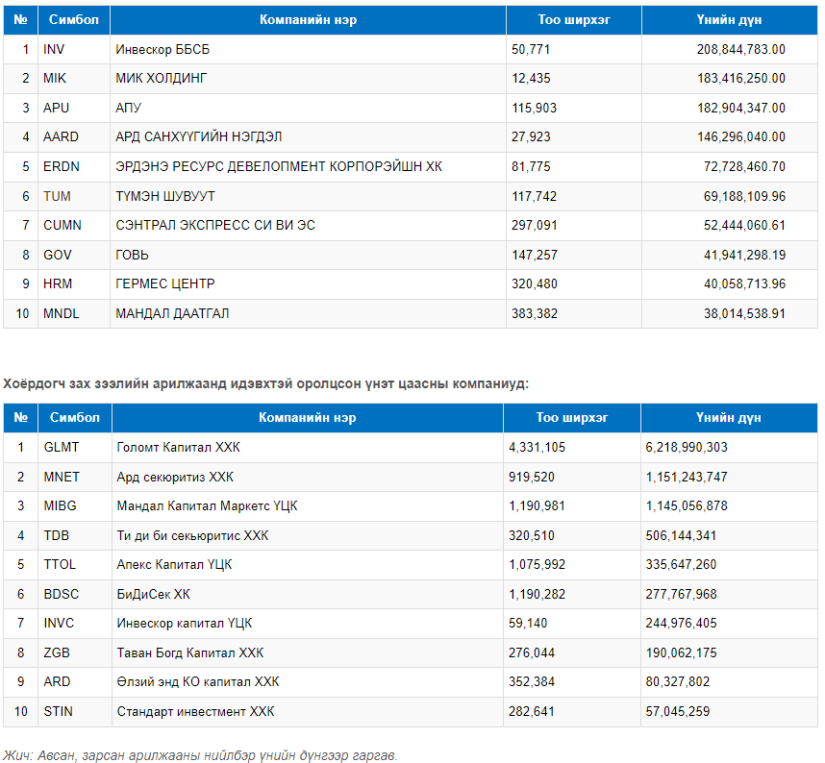Click the name "Ти ди би секьюритис ХХК"
This screenshot has height=763, width=825.
click(193, 536)
